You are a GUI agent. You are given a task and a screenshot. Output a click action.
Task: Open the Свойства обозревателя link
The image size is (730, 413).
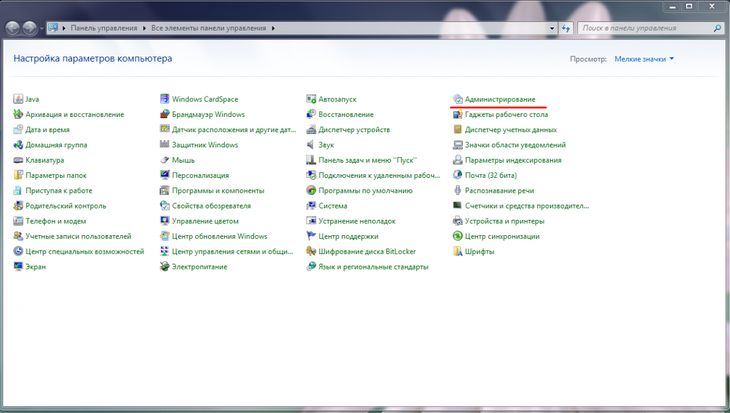[211, 206]
